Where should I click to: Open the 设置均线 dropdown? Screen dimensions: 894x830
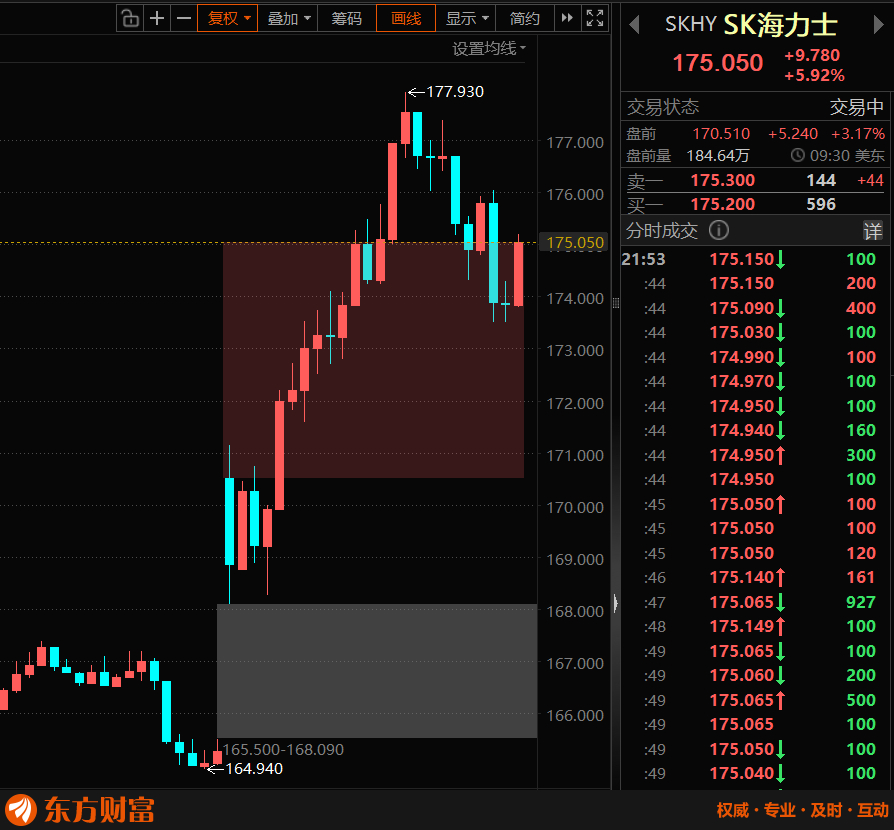tap(489, 48)
